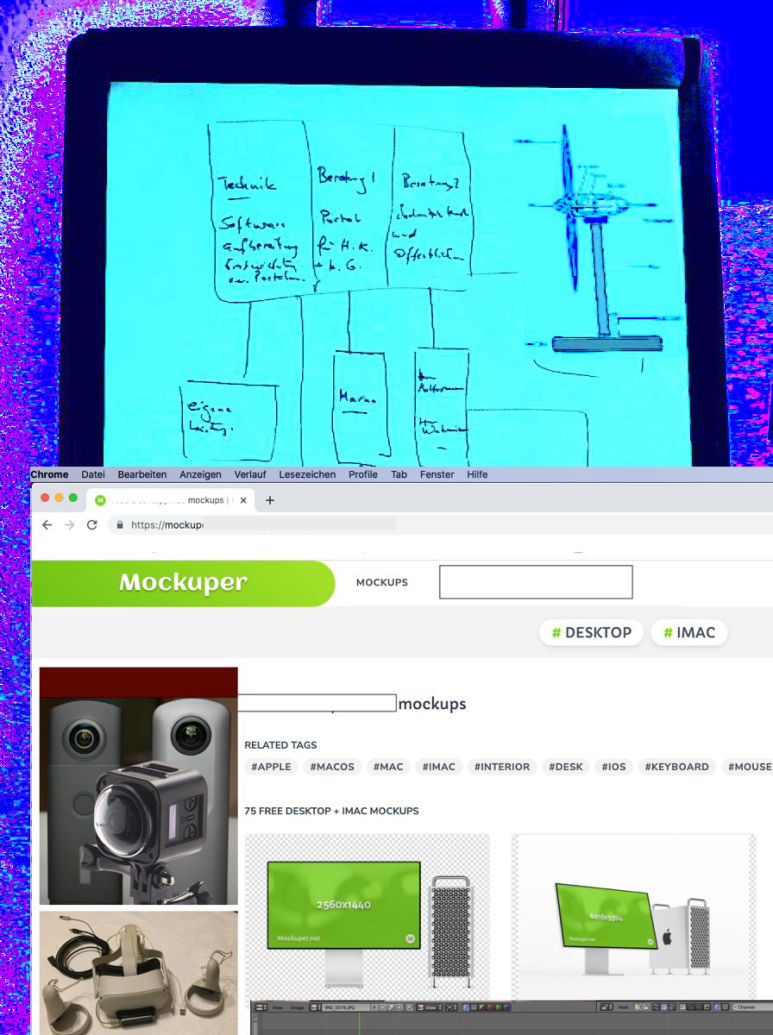Click the large # DESKTOP tag button
This screenshot has height=1035, width=773.
(x=591, y=633)
